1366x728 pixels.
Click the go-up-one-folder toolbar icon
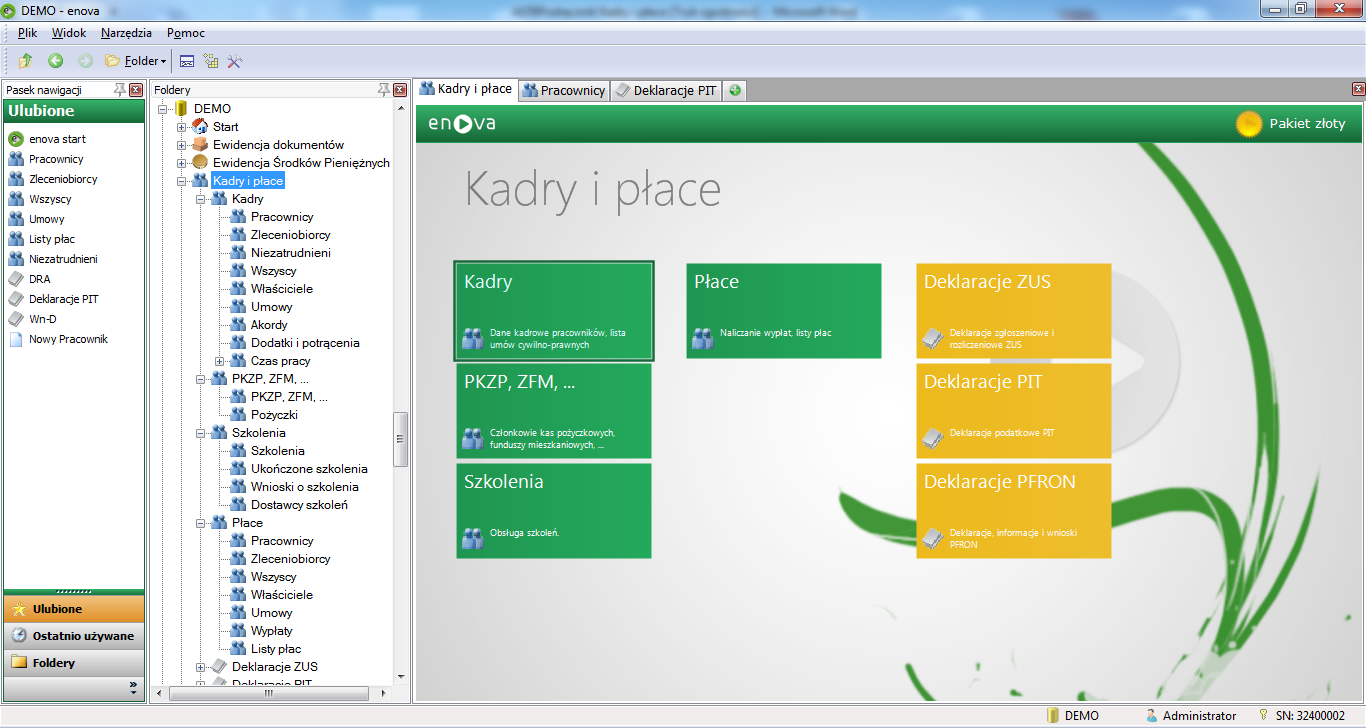coord(26,61)
